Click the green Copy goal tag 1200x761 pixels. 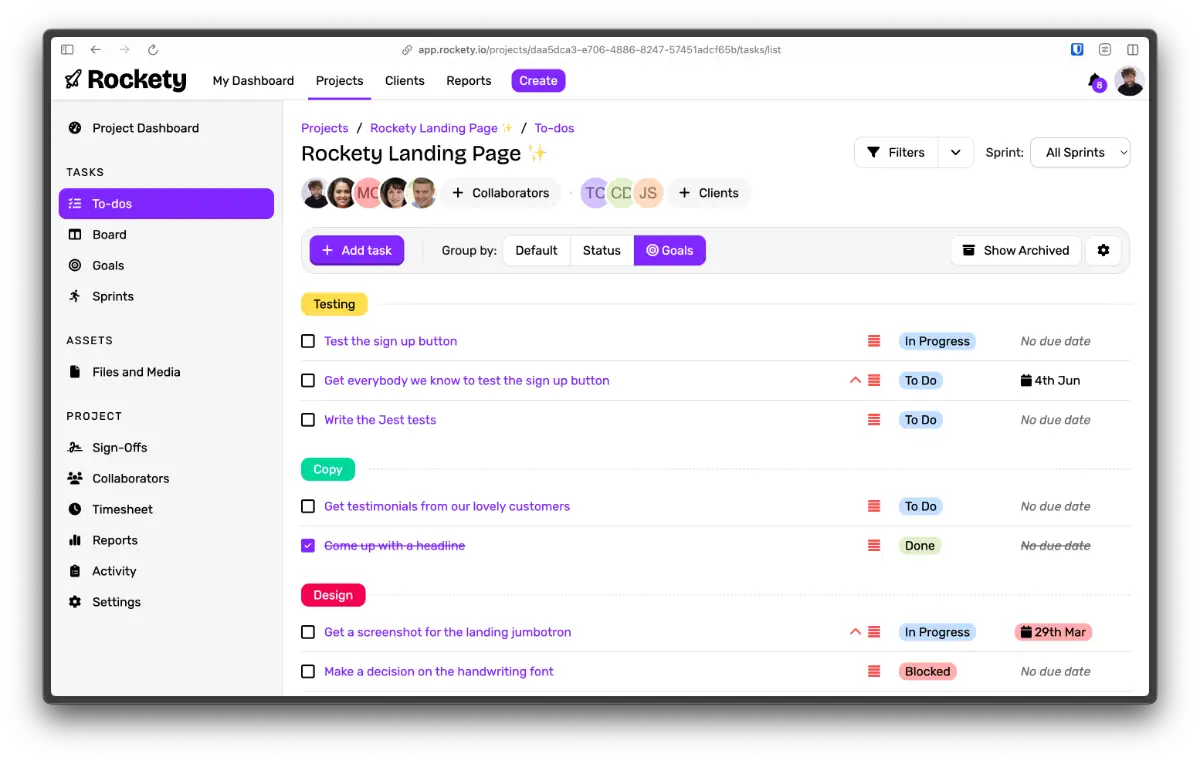tap(328, 469)
